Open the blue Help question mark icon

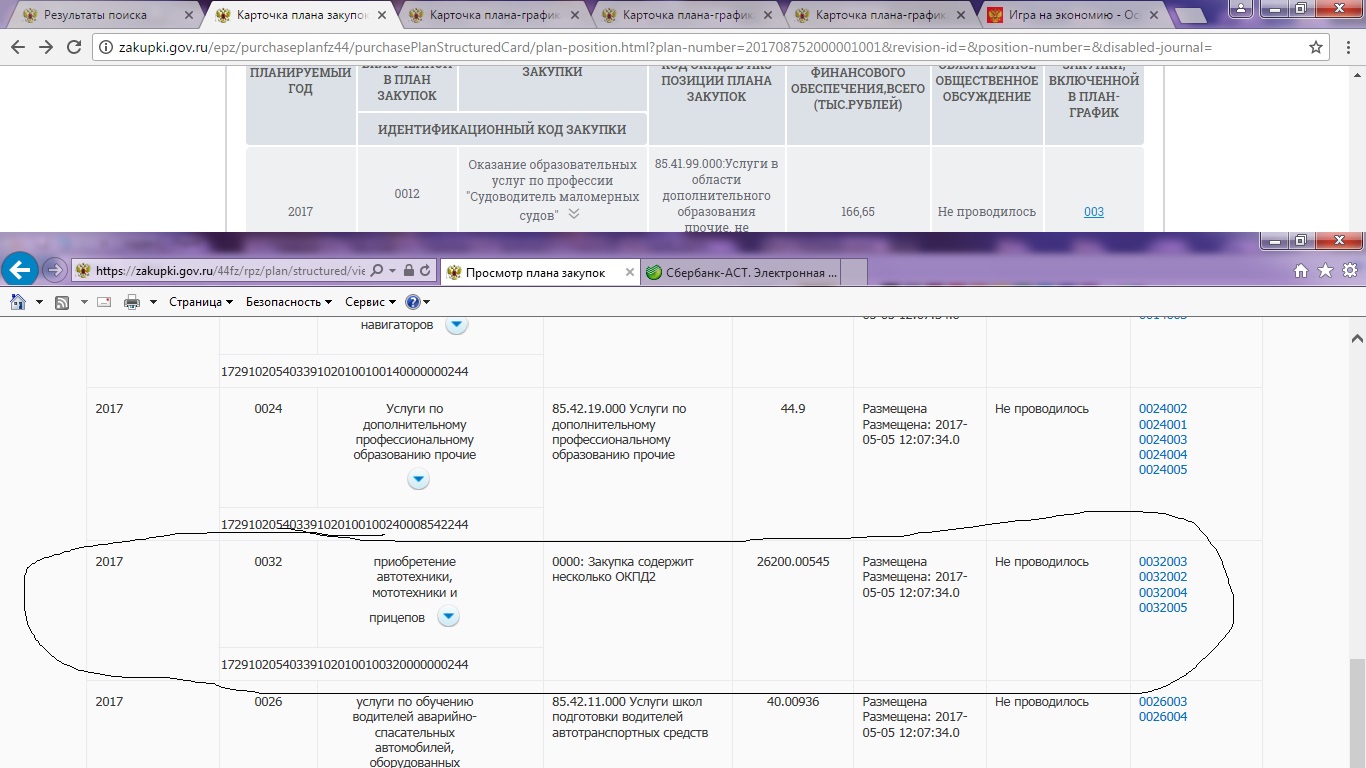414,302
